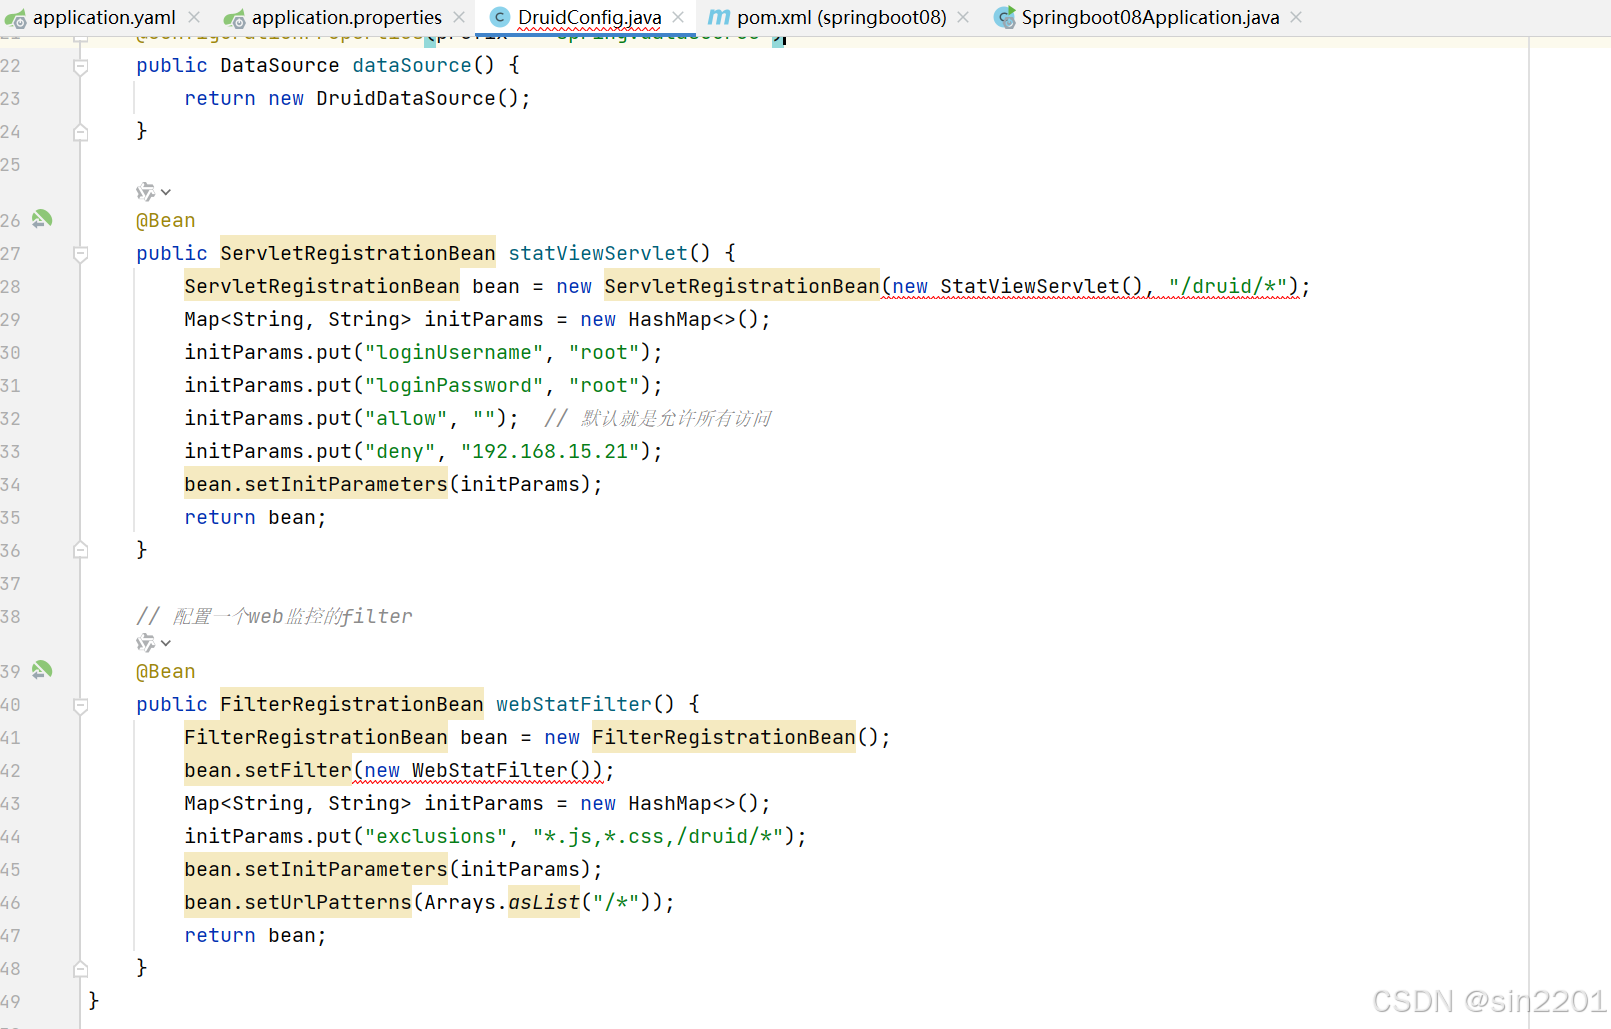This screenshot has height=1029, width=1611.
Task: Open the Springboot08Application.java tab
Action: (1150, 17)
